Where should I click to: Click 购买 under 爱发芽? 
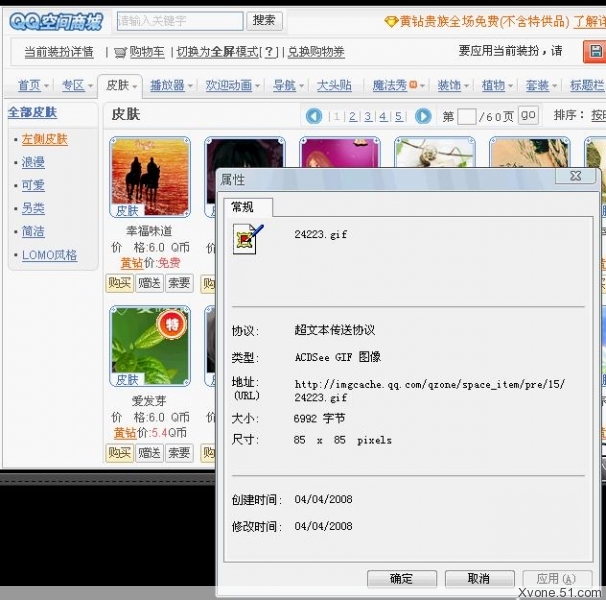119,453
